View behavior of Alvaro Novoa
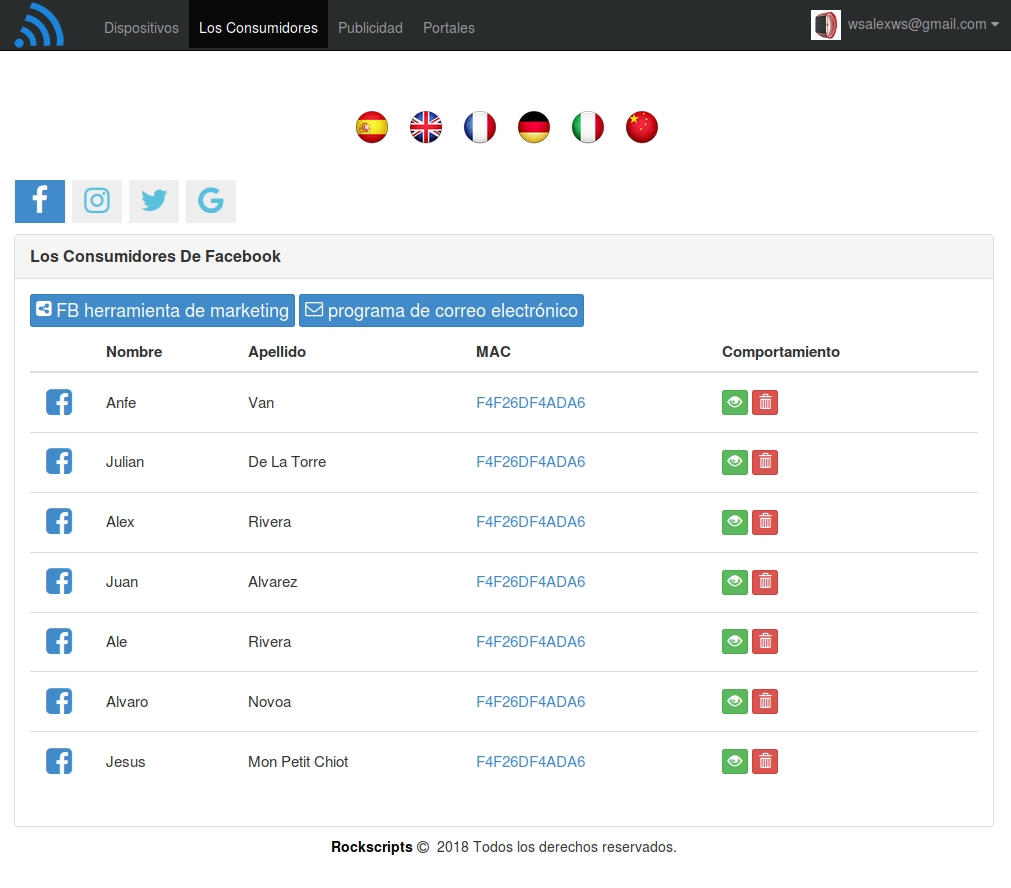 point(735,702)
